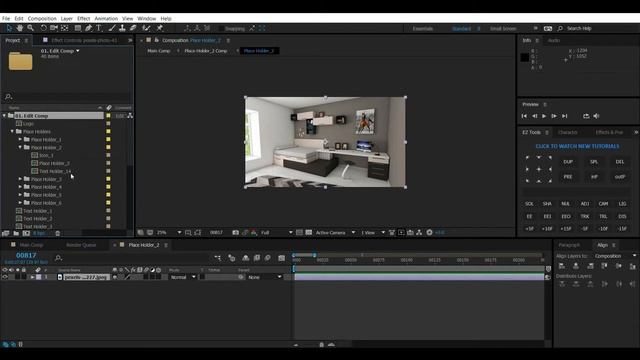The image size is (640, 360).
Task: Open composition mini-flowchart in timeline
Action: (218, 258)
